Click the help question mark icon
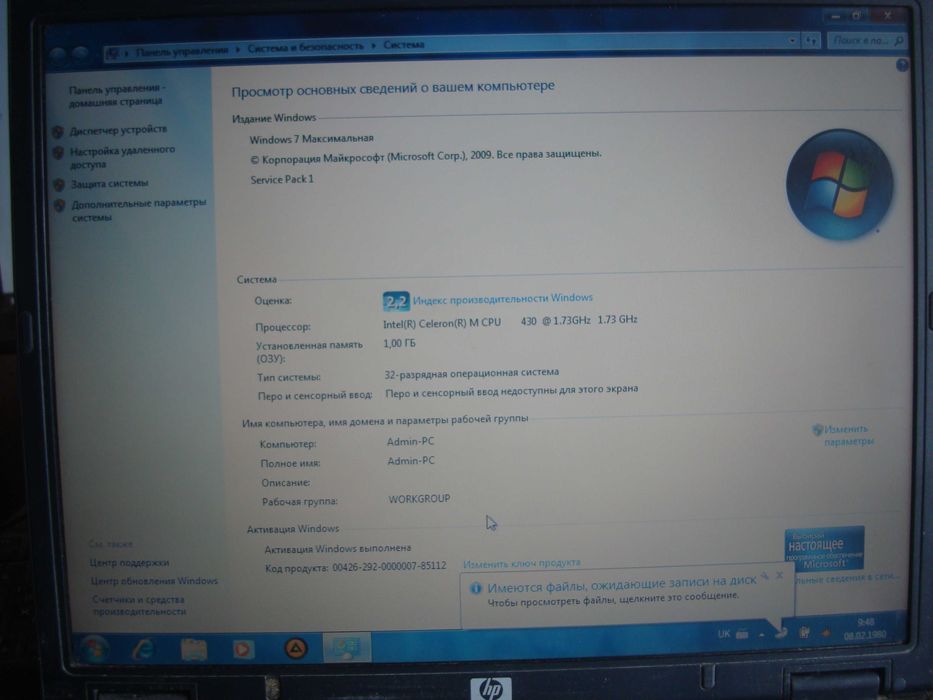Viewport: 933px width, 700px height. coord(902,65)
